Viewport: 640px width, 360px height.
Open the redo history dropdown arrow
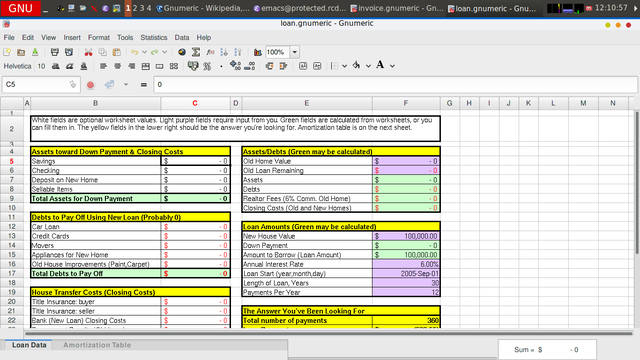[x=164, y=52]
